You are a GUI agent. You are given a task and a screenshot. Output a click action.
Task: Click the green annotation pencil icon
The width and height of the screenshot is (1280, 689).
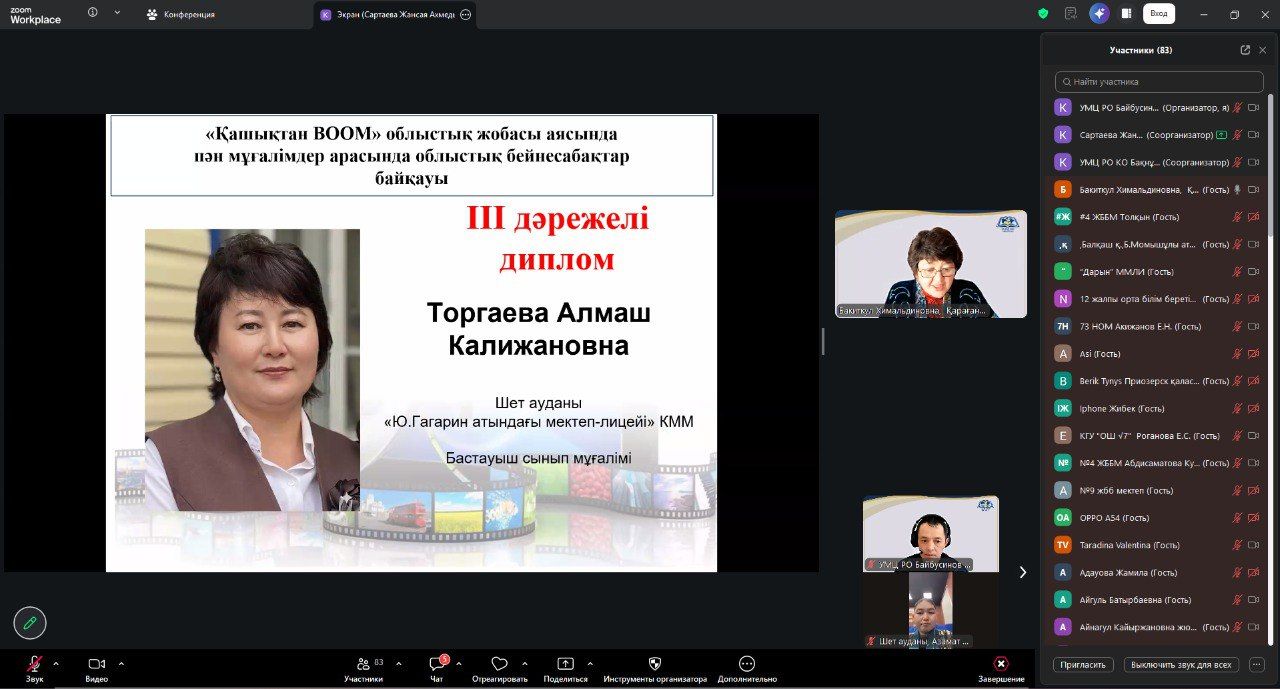tap(30, 622)
